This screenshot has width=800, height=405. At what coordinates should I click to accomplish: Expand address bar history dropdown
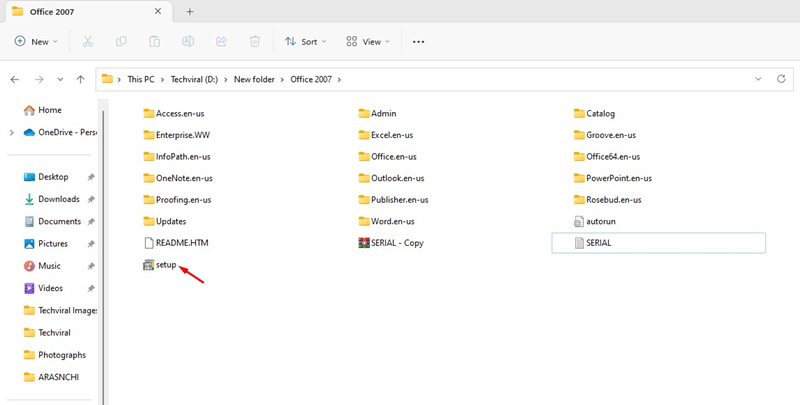pos(758,79)
